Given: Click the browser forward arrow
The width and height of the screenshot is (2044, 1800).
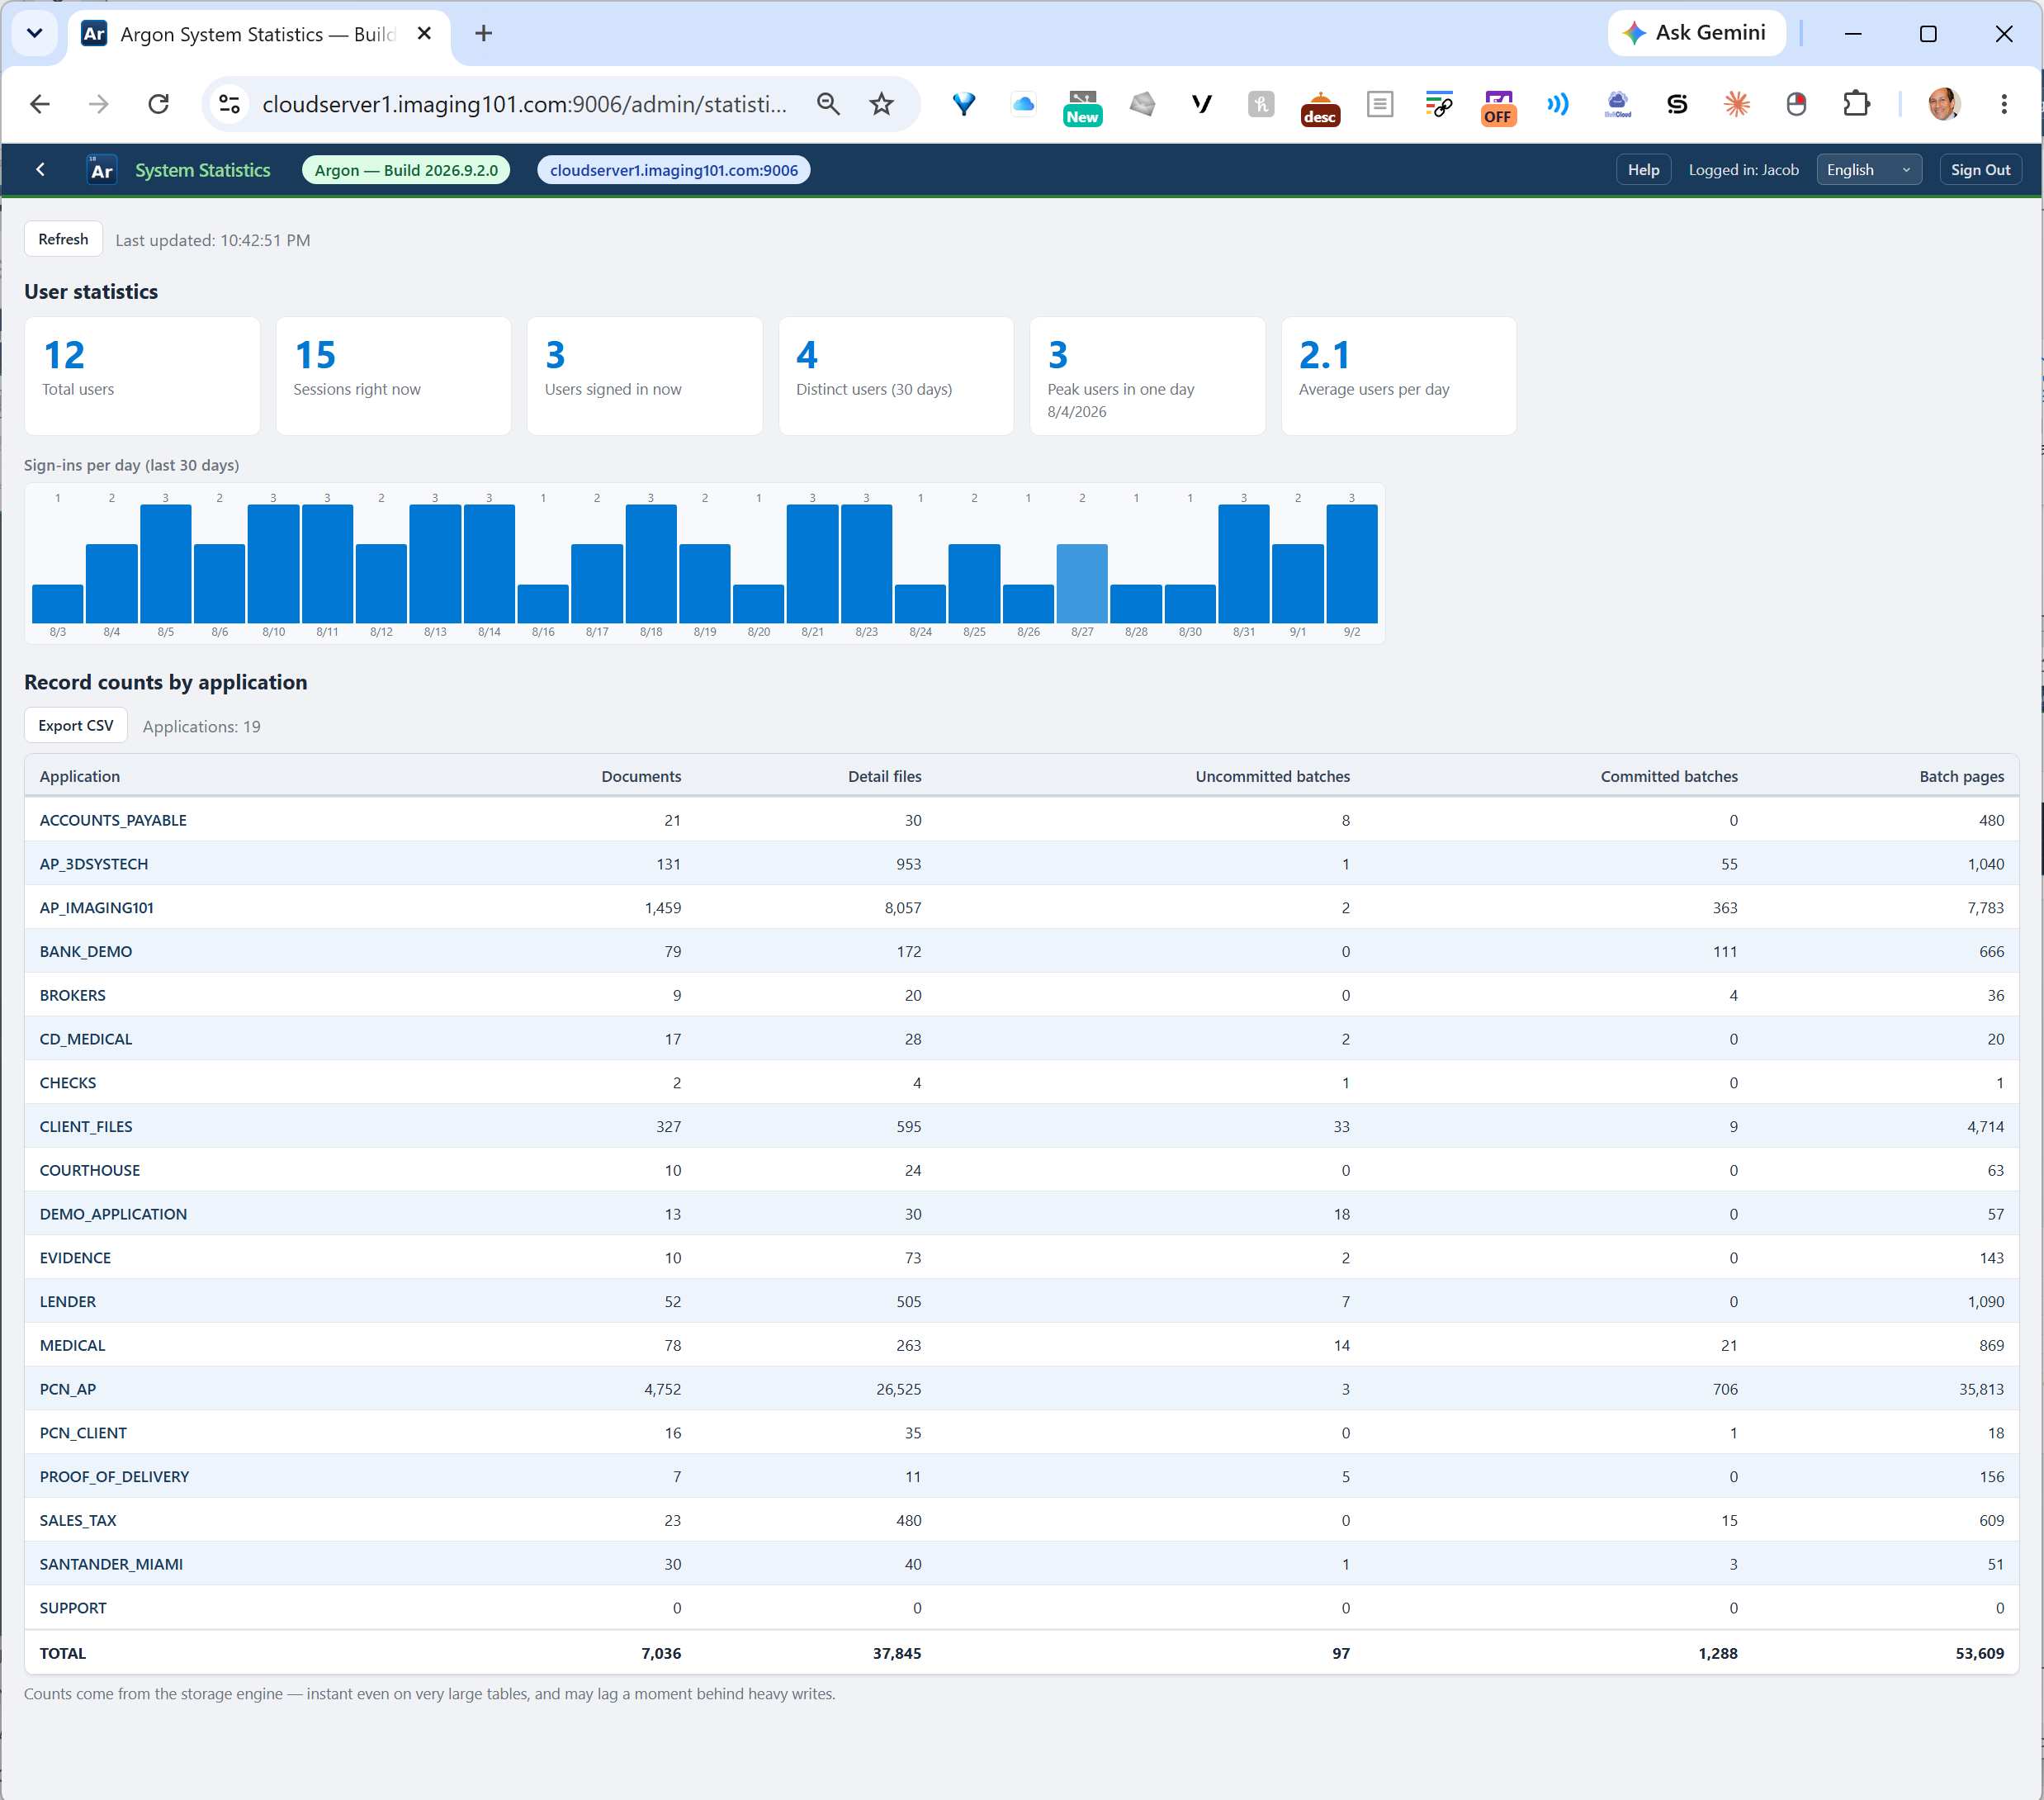Looking at the screenshot, I should point(98,104).
